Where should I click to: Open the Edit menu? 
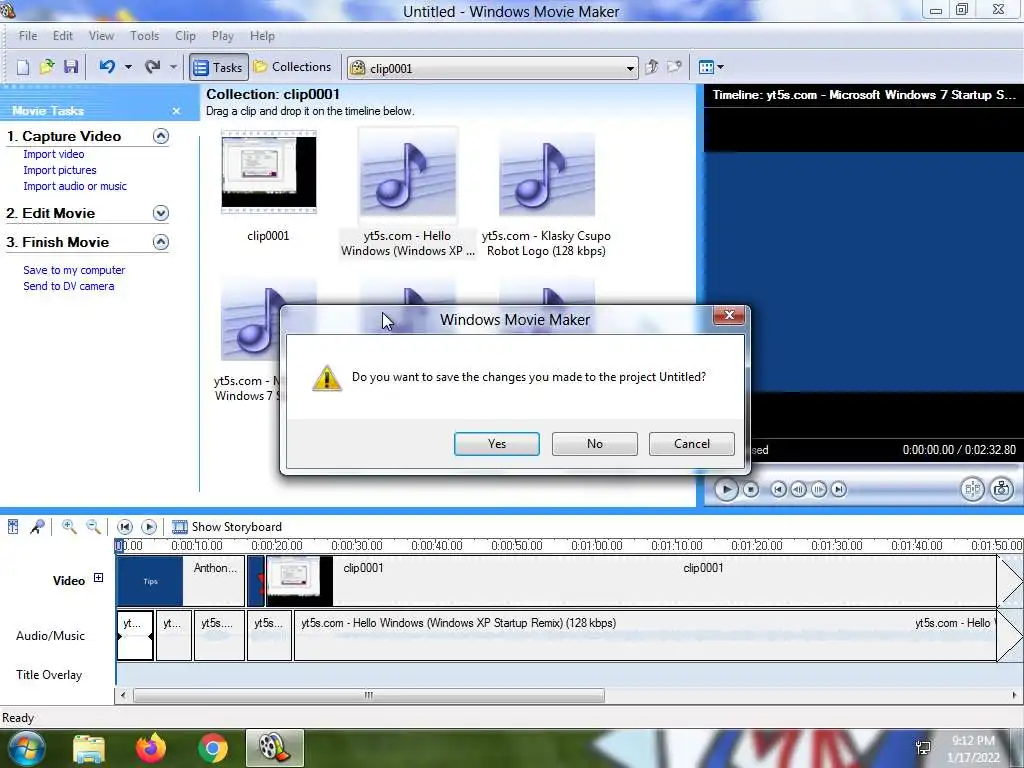(x=63, y=36)
